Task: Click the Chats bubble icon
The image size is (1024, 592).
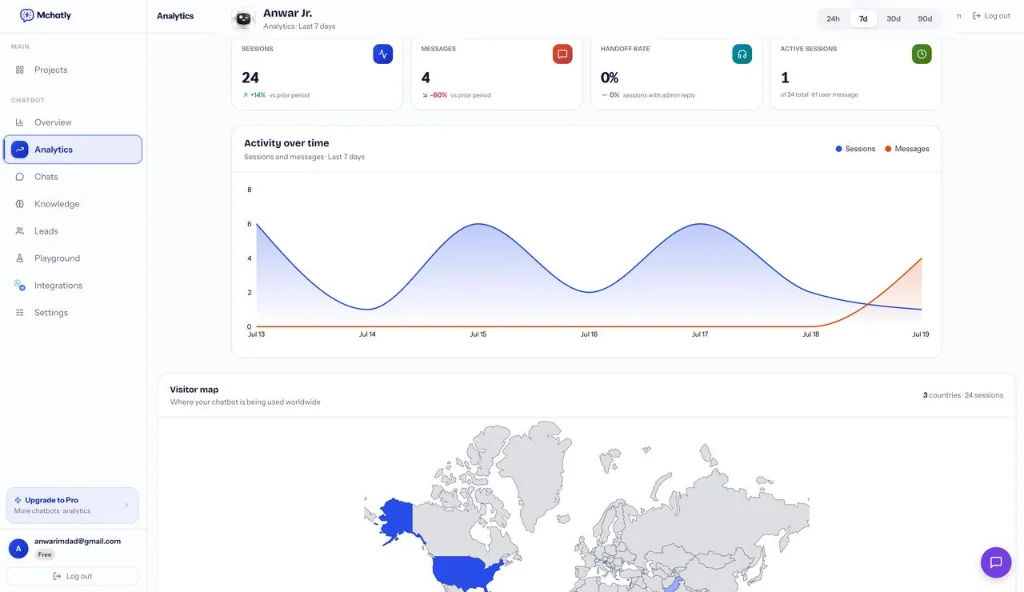Action: 20,176
